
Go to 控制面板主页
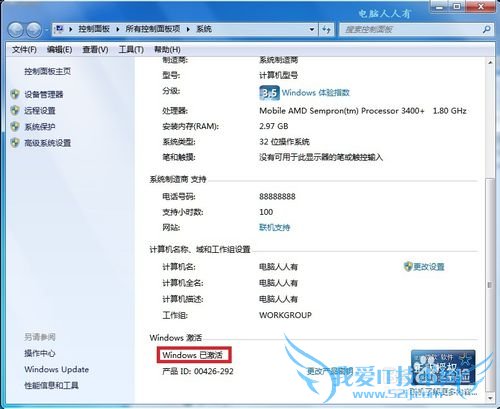pyautogui.click(x=47, y=71)
